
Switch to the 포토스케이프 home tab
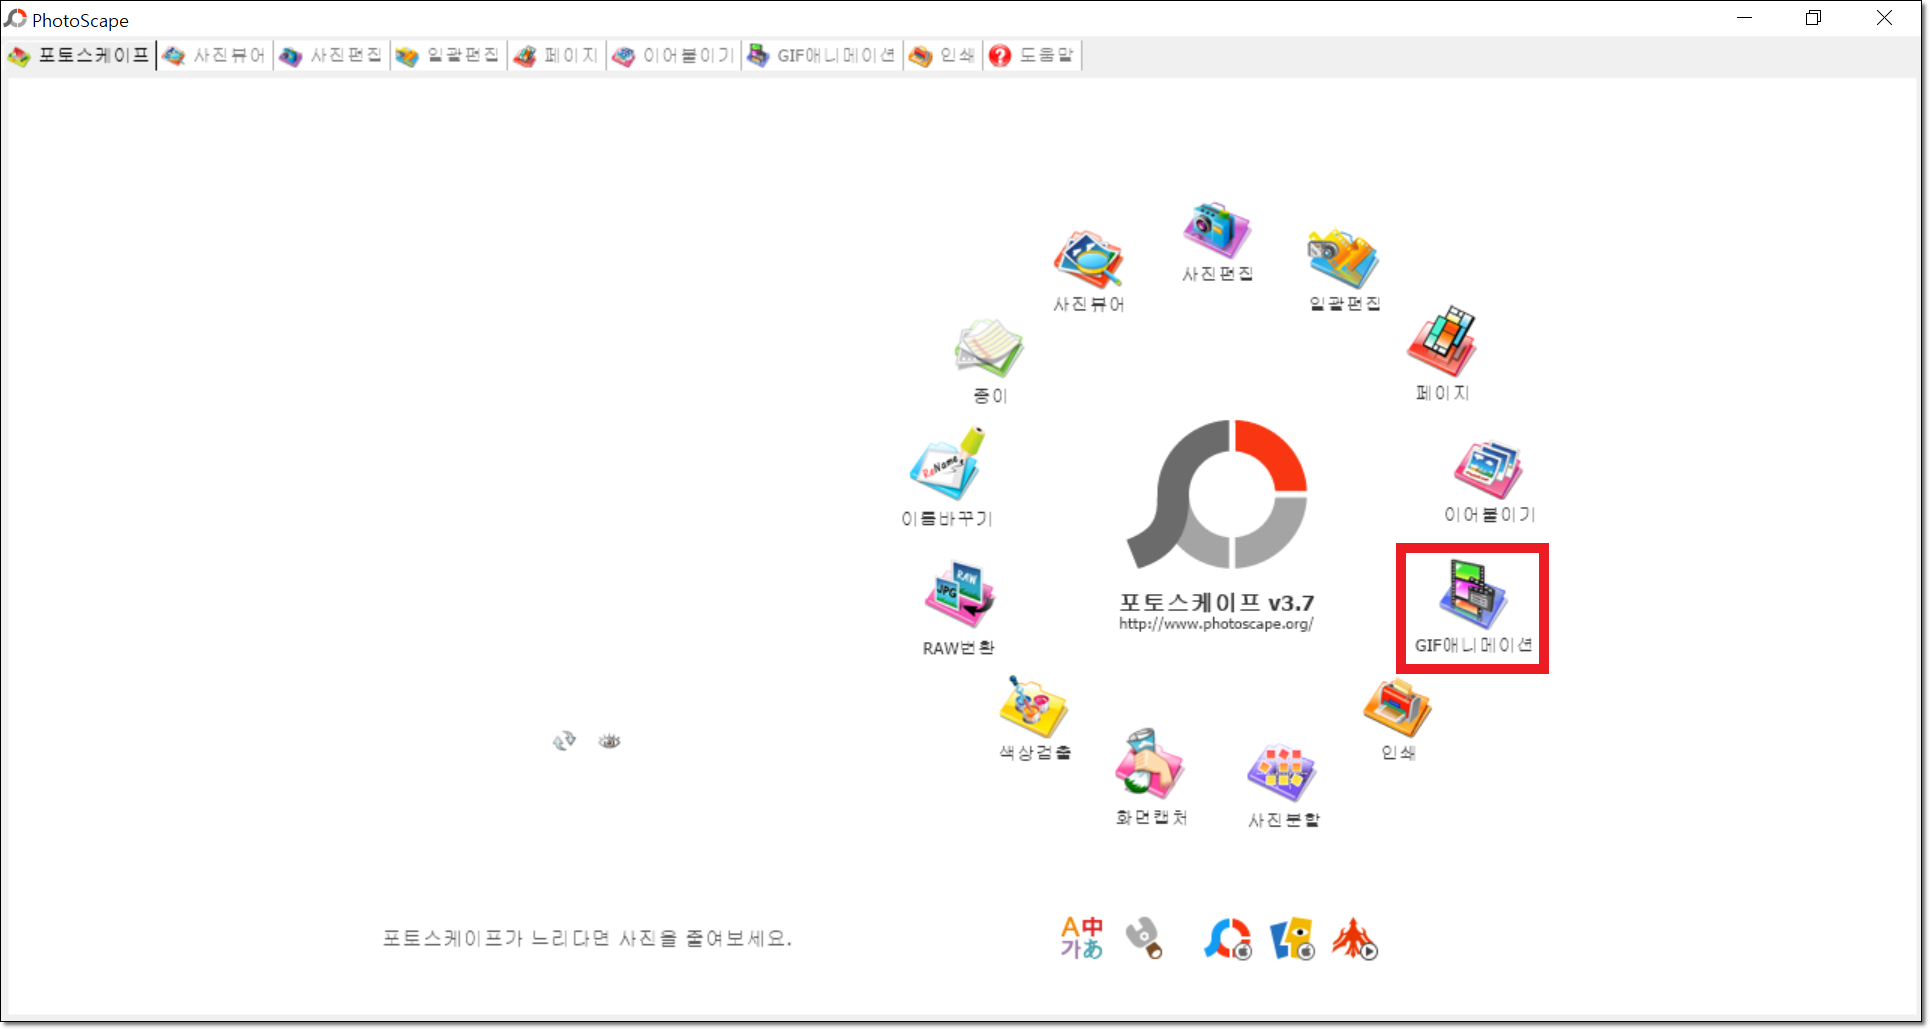point(79,56)
